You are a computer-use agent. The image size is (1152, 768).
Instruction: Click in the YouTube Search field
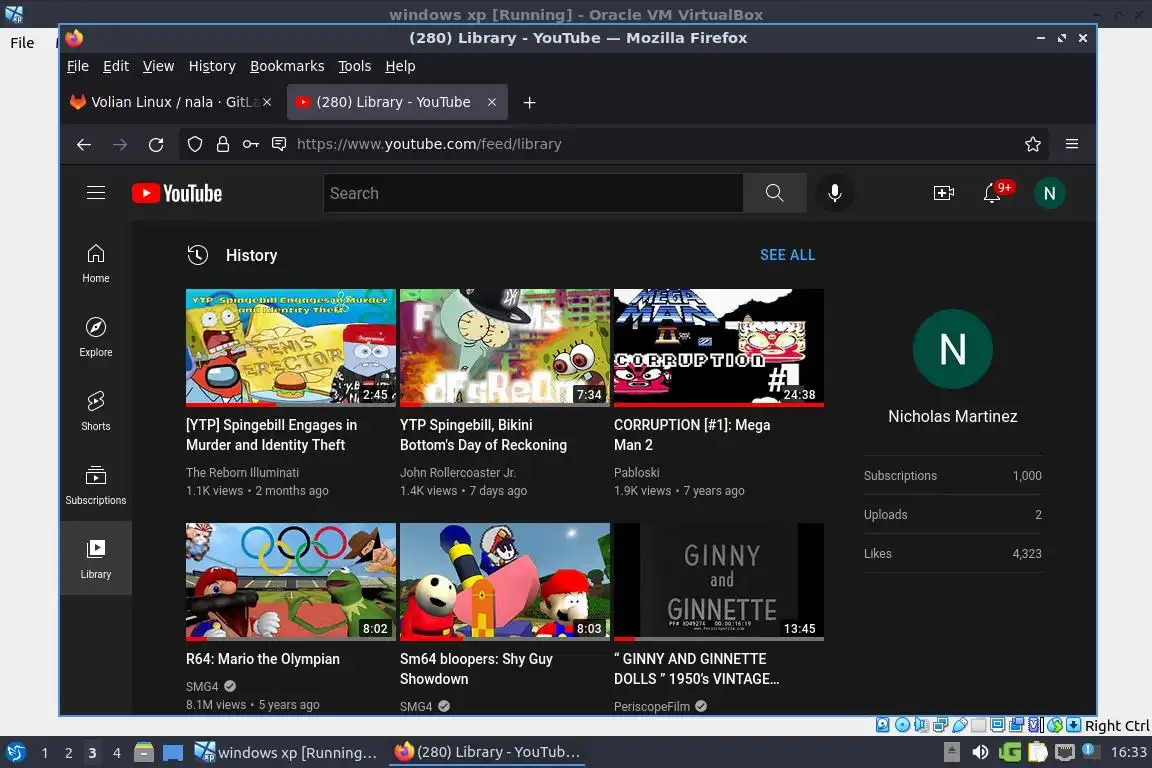tap(533, 193)
